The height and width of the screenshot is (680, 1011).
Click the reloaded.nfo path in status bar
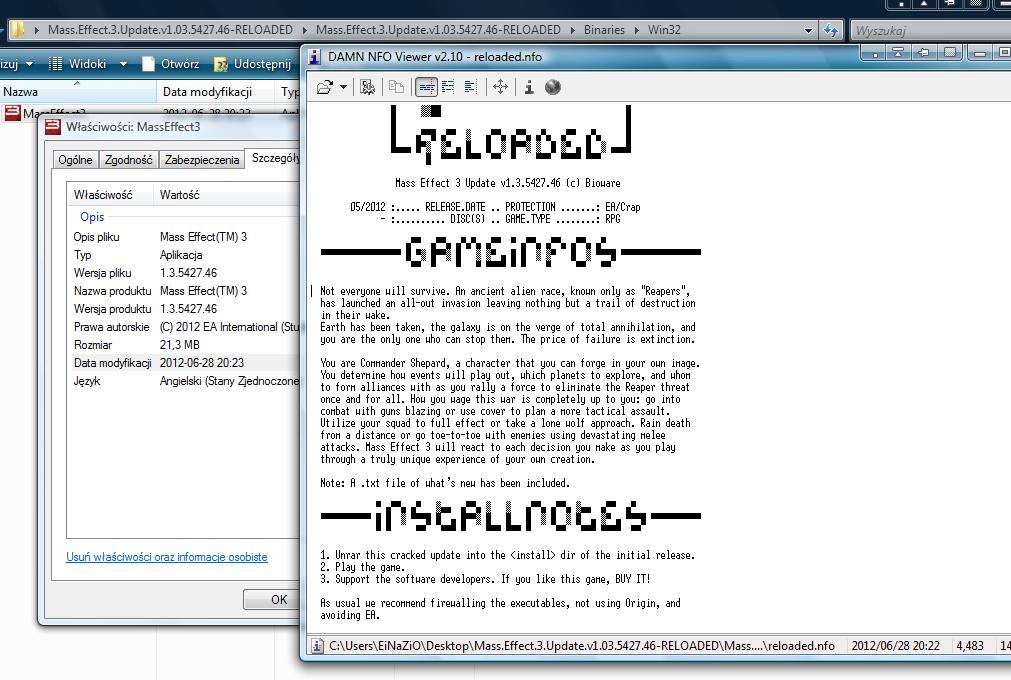(582, 646)
